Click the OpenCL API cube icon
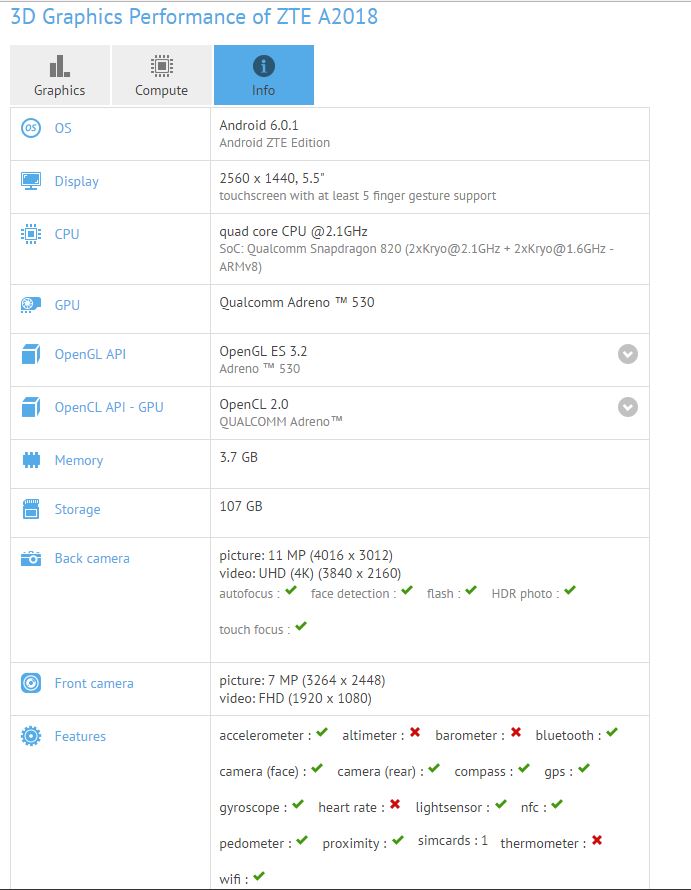This screenshot has height=890, width=691. point(31,407)
